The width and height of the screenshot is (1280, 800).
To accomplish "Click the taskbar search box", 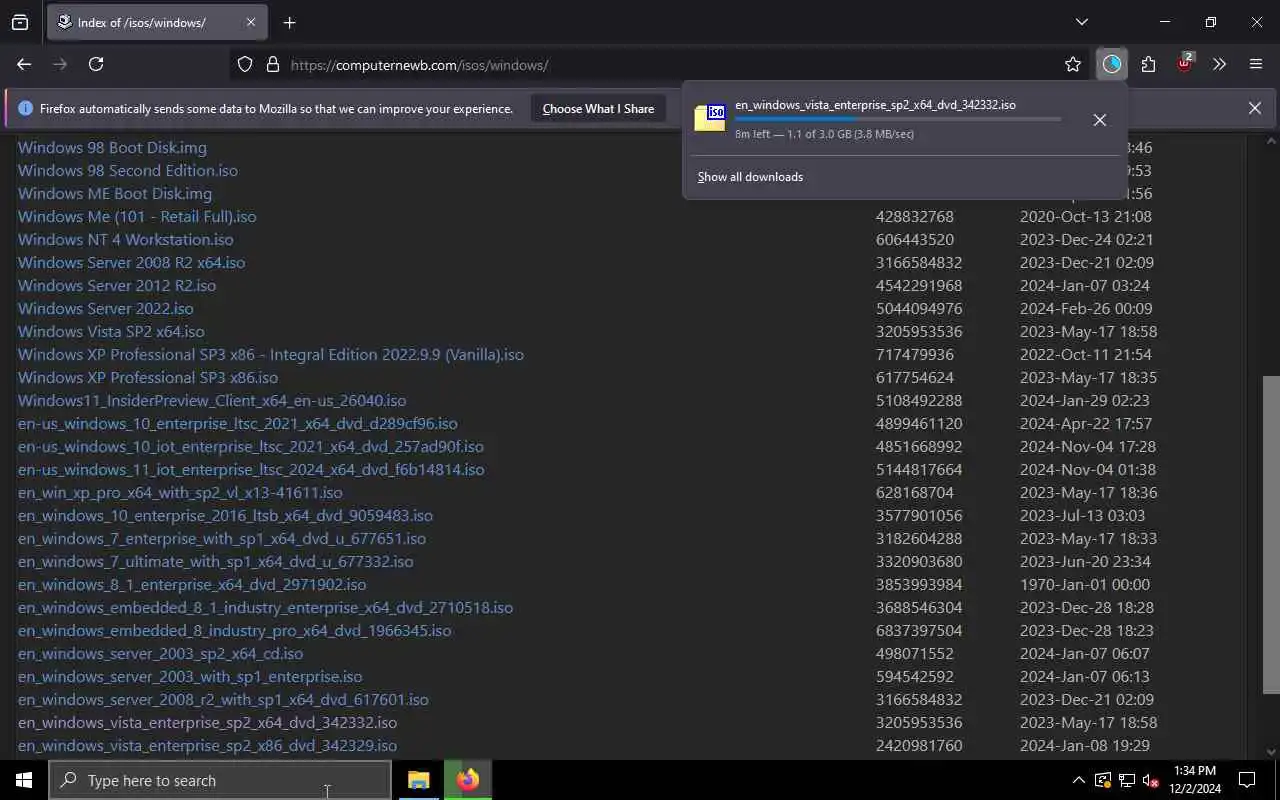I will [x=220, y=780].
